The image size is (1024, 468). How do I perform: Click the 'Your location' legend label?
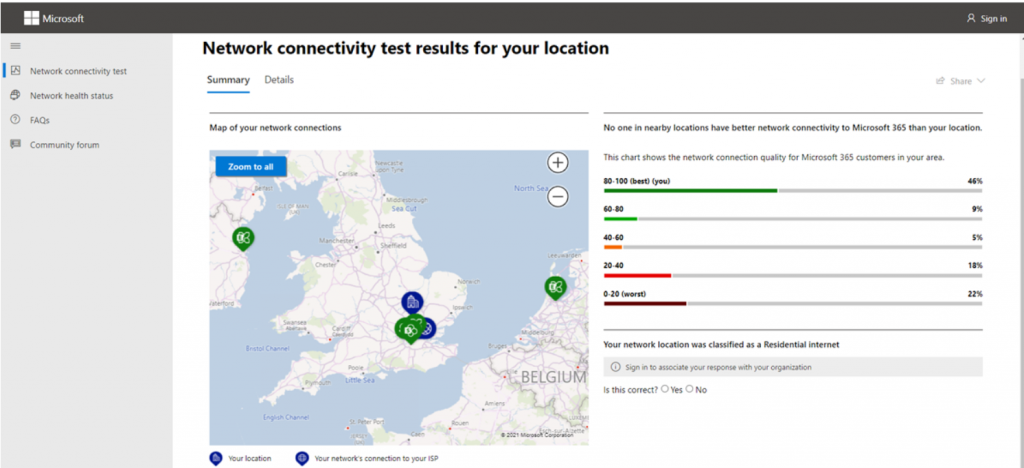click(x=249, y=459)
